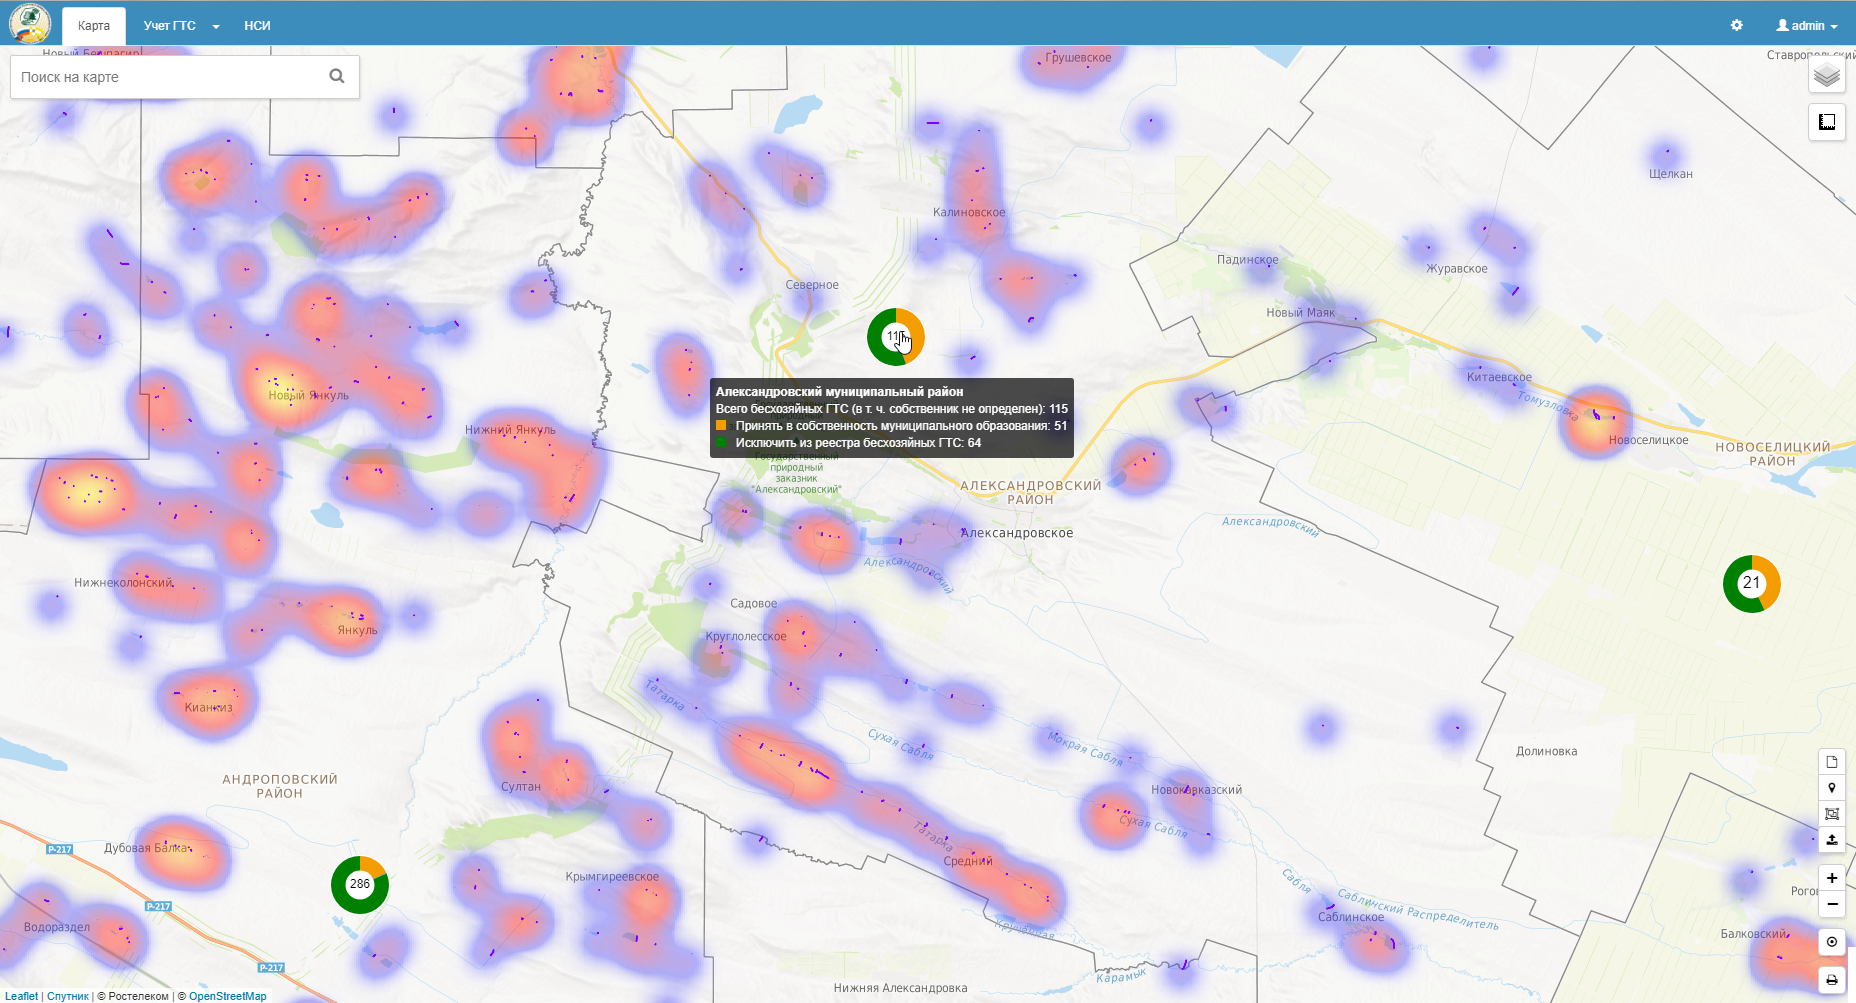The height and width of the screenshot is (1003, 1856).
Task: Follow the OpenStreetMap attribution link
Action: point(227,996)
